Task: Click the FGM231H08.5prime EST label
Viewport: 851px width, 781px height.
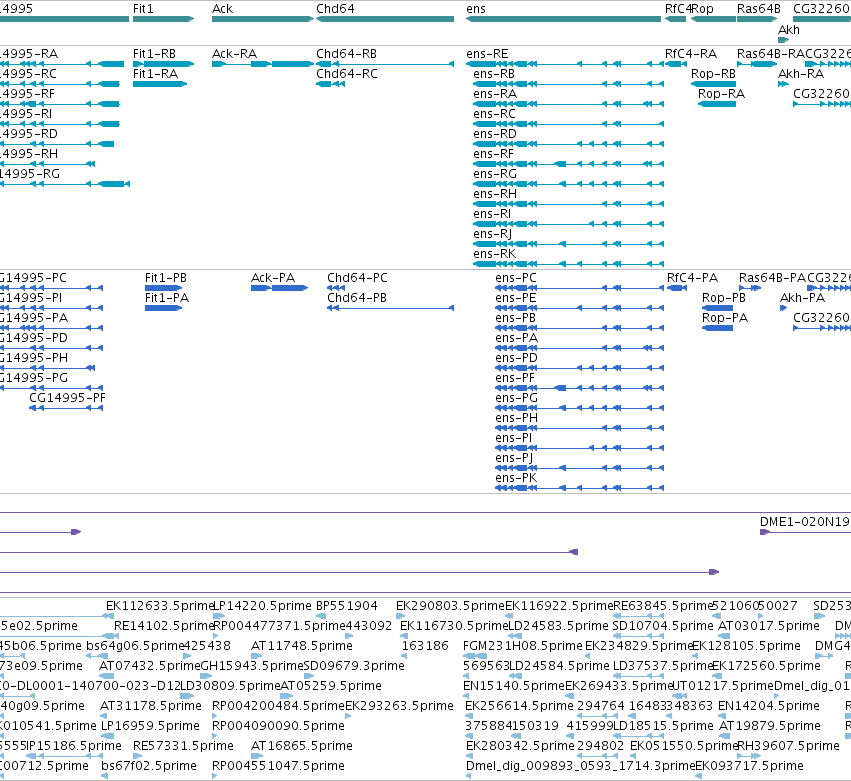Action: pyautogui.click(x=523, y=646)
